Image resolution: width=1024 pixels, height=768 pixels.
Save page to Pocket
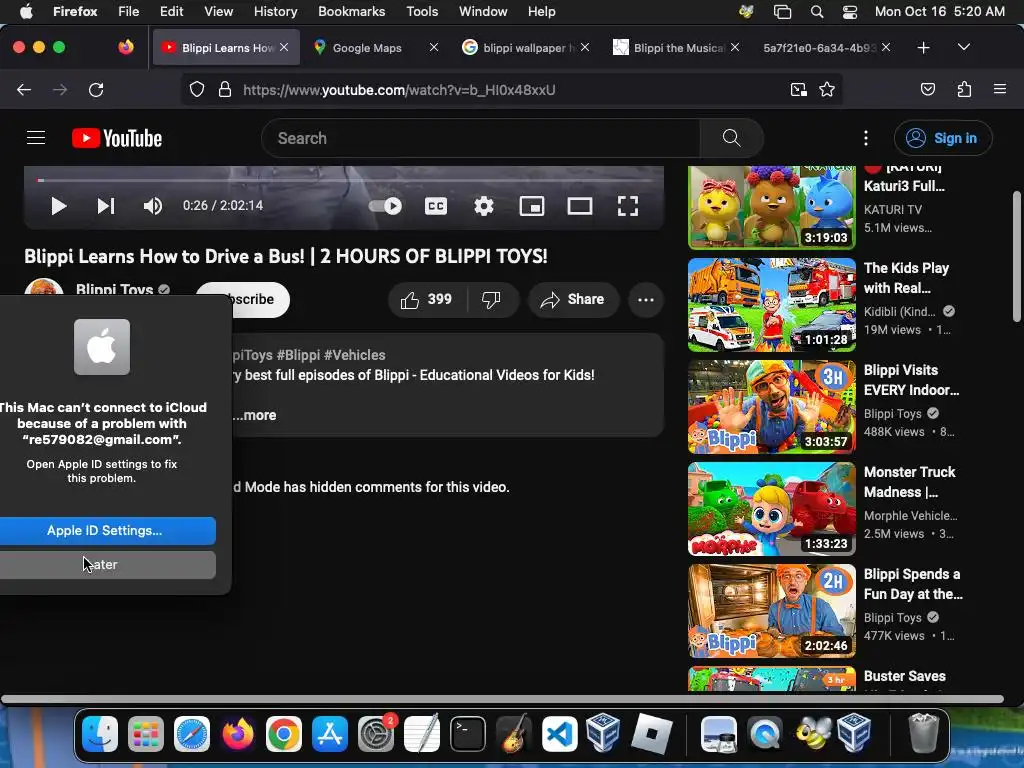coord(927,89)
